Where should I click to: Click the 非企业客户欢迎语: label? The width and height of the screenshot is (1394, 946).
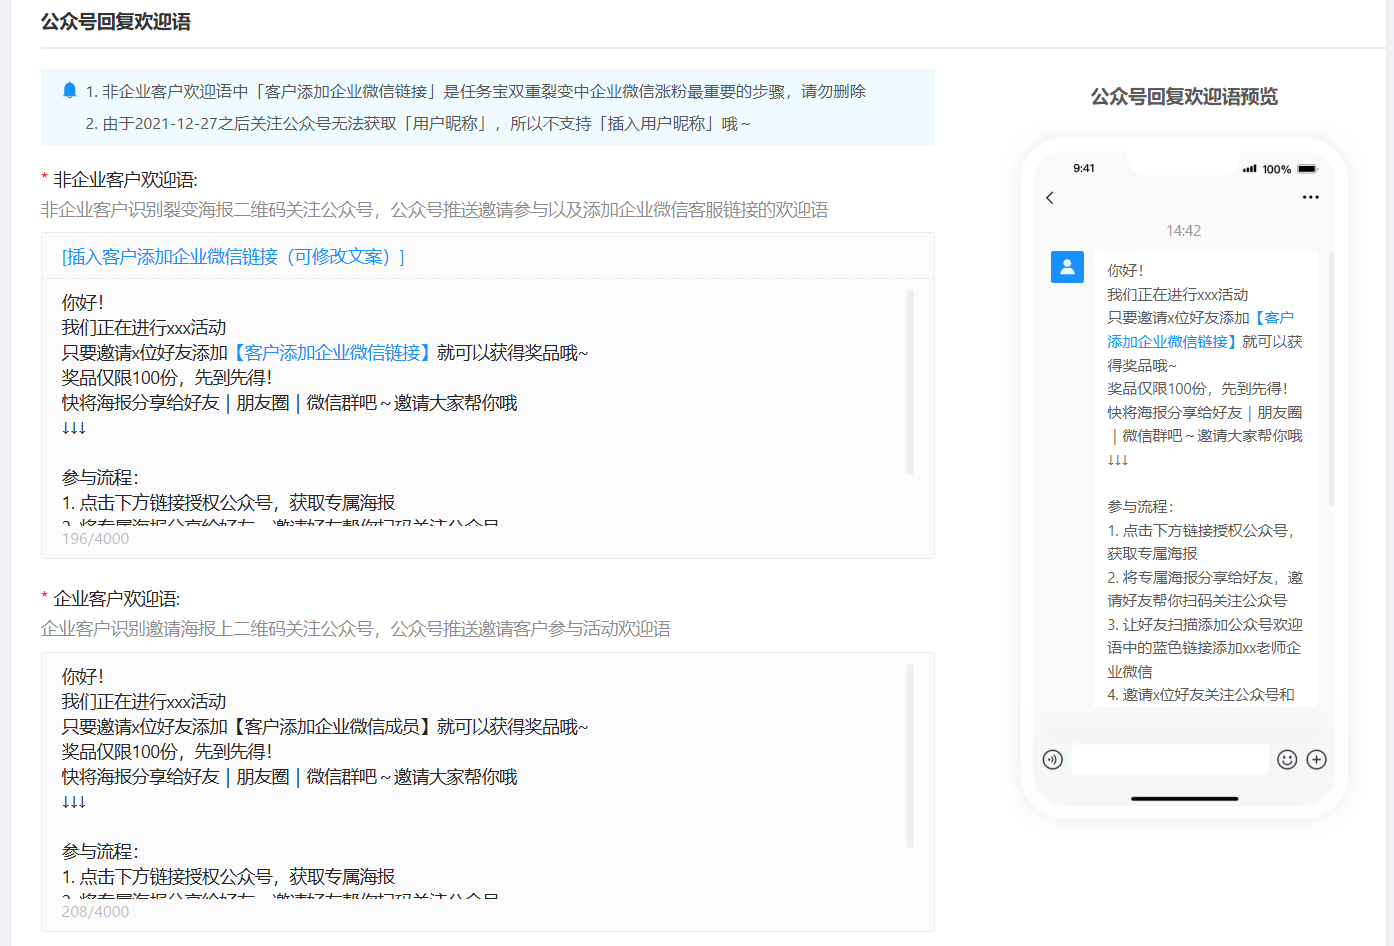coord(125,180)
